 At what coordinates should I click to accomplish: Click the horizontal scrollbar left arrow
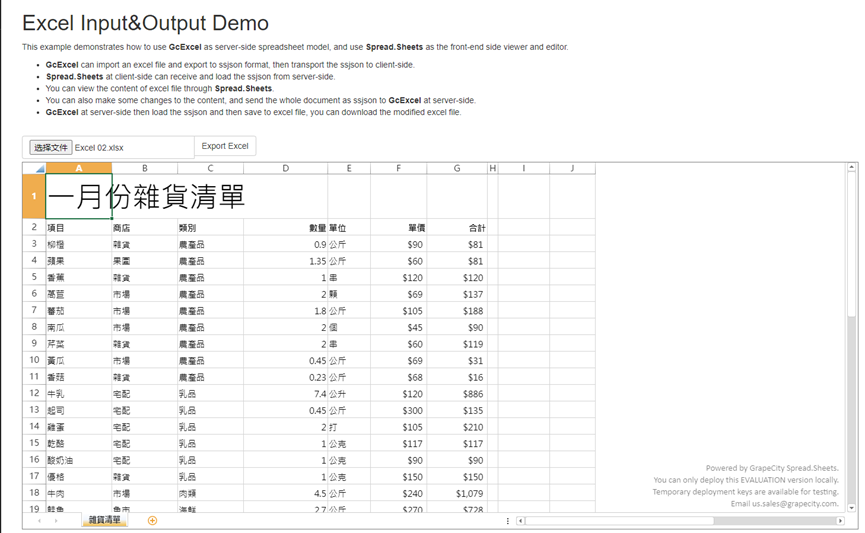coord(520,520)
